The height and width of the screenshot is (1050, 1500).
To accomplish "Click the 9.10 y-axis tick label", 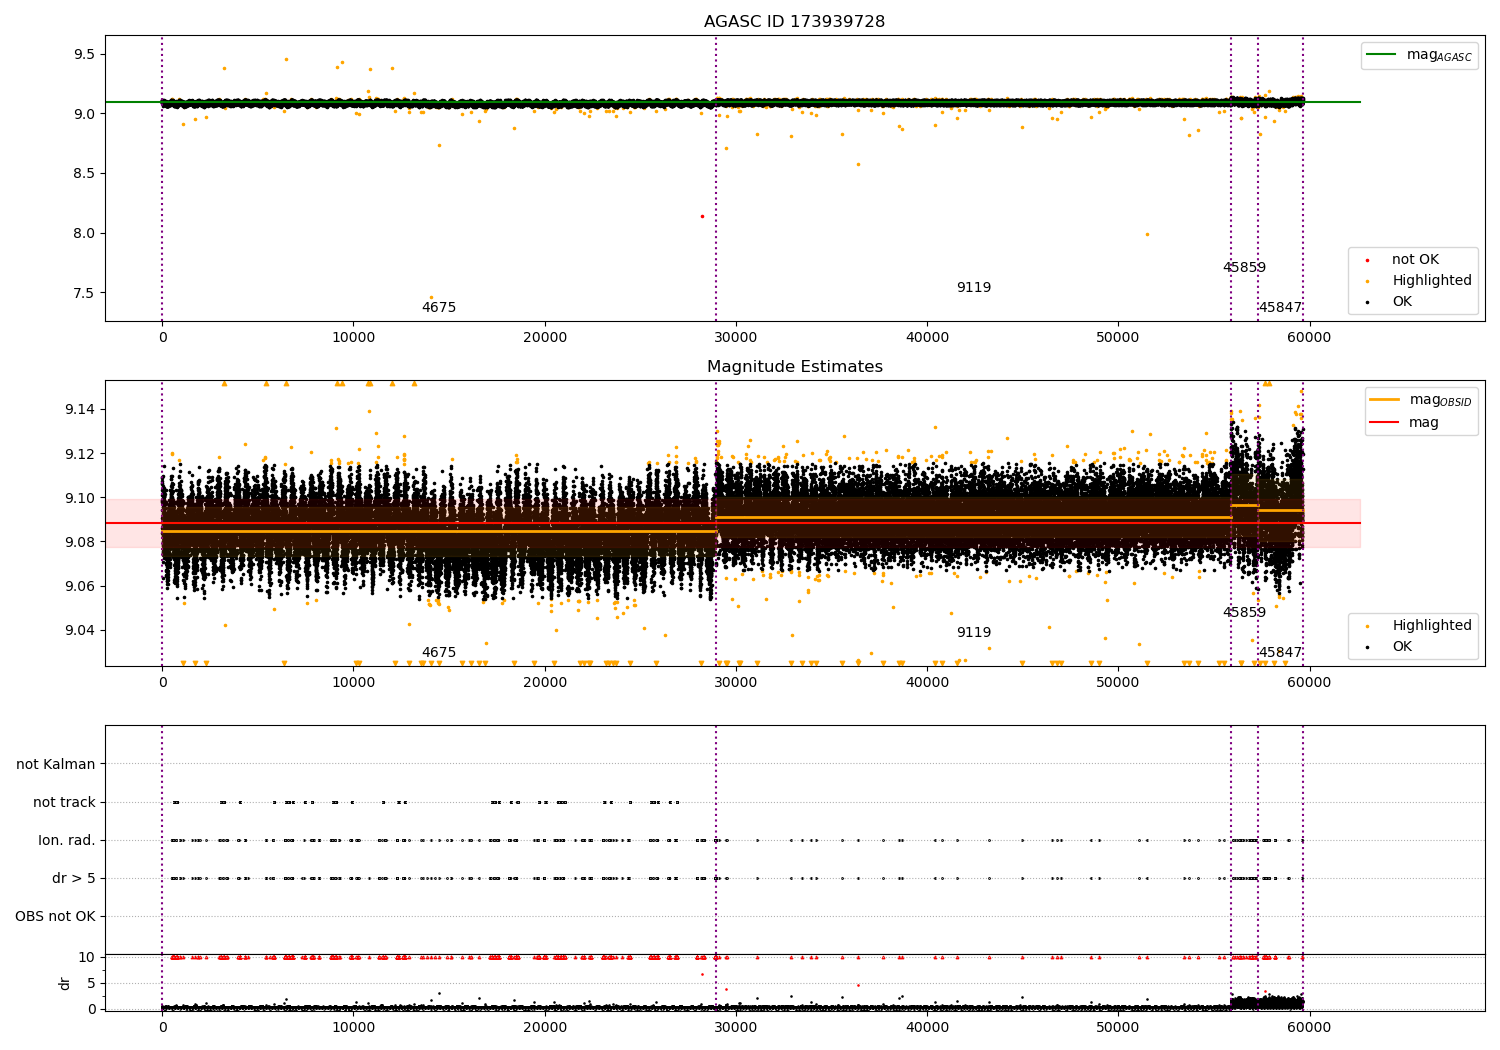I will [80, 498].
